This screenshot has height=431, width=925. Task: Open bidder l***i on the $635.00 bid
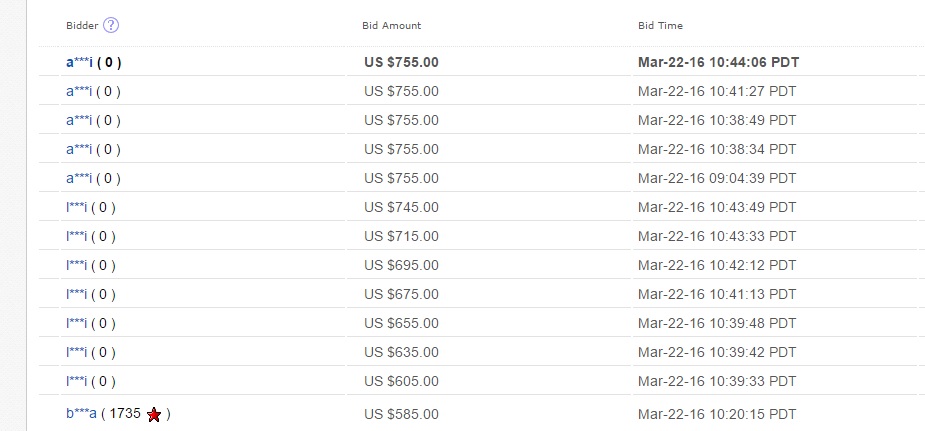[x=77, y=352]
